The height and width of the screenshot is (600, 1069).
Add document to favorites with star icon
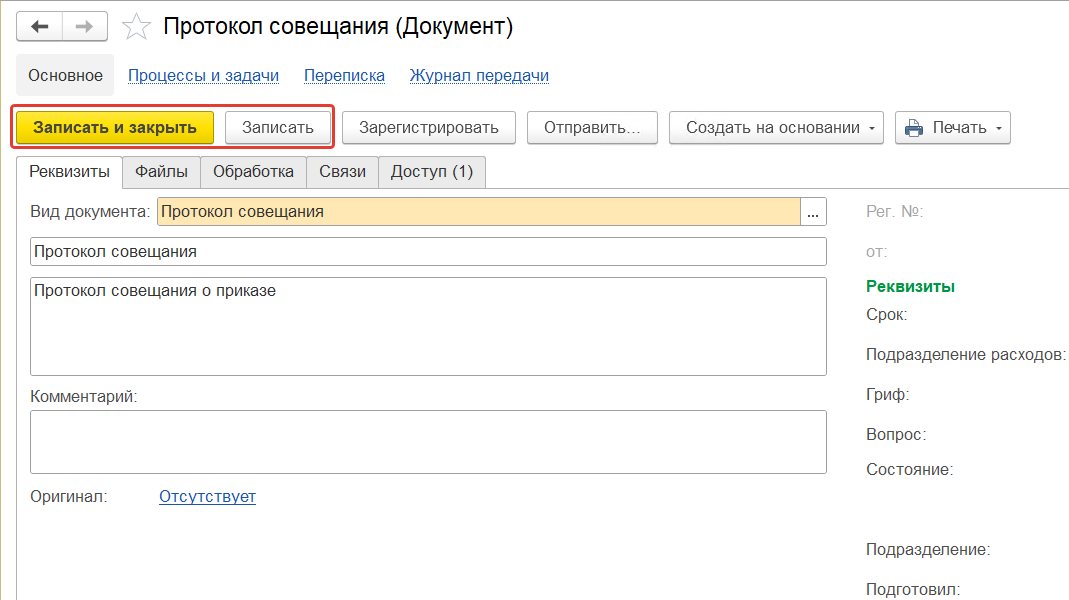click(137, 27)
